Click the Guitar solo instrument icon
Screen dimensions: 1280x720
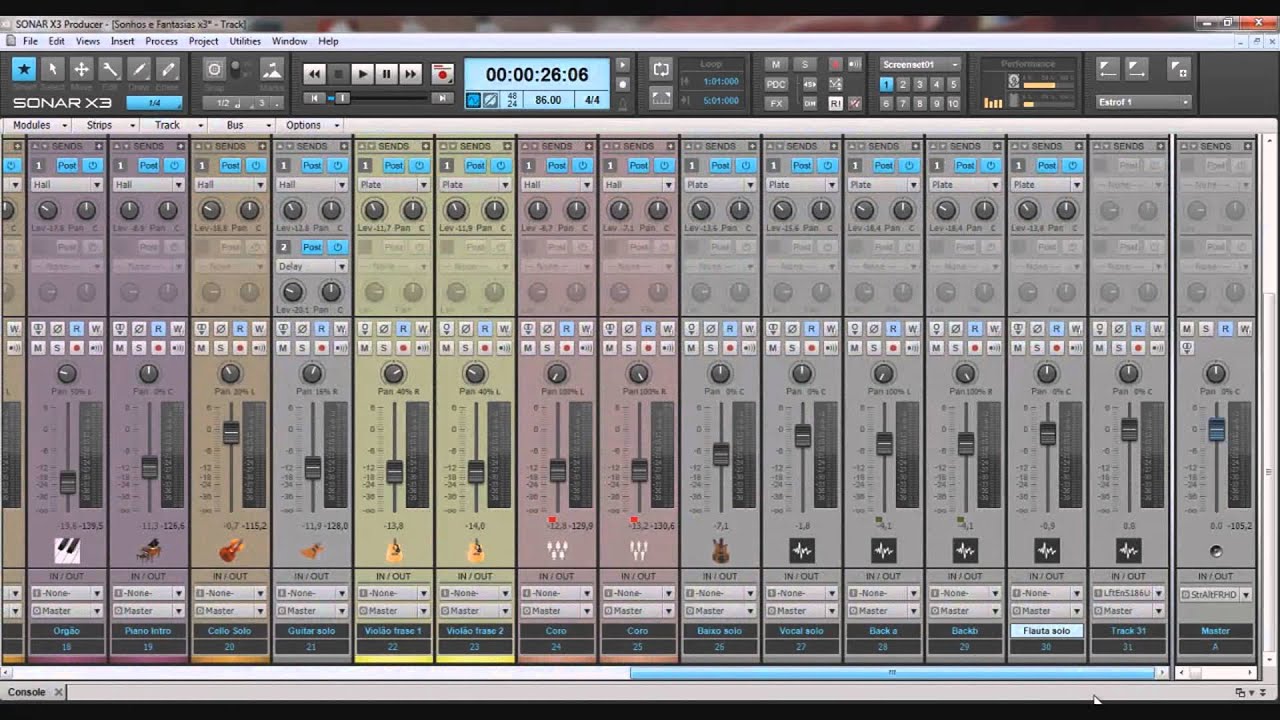click(311, 550)
